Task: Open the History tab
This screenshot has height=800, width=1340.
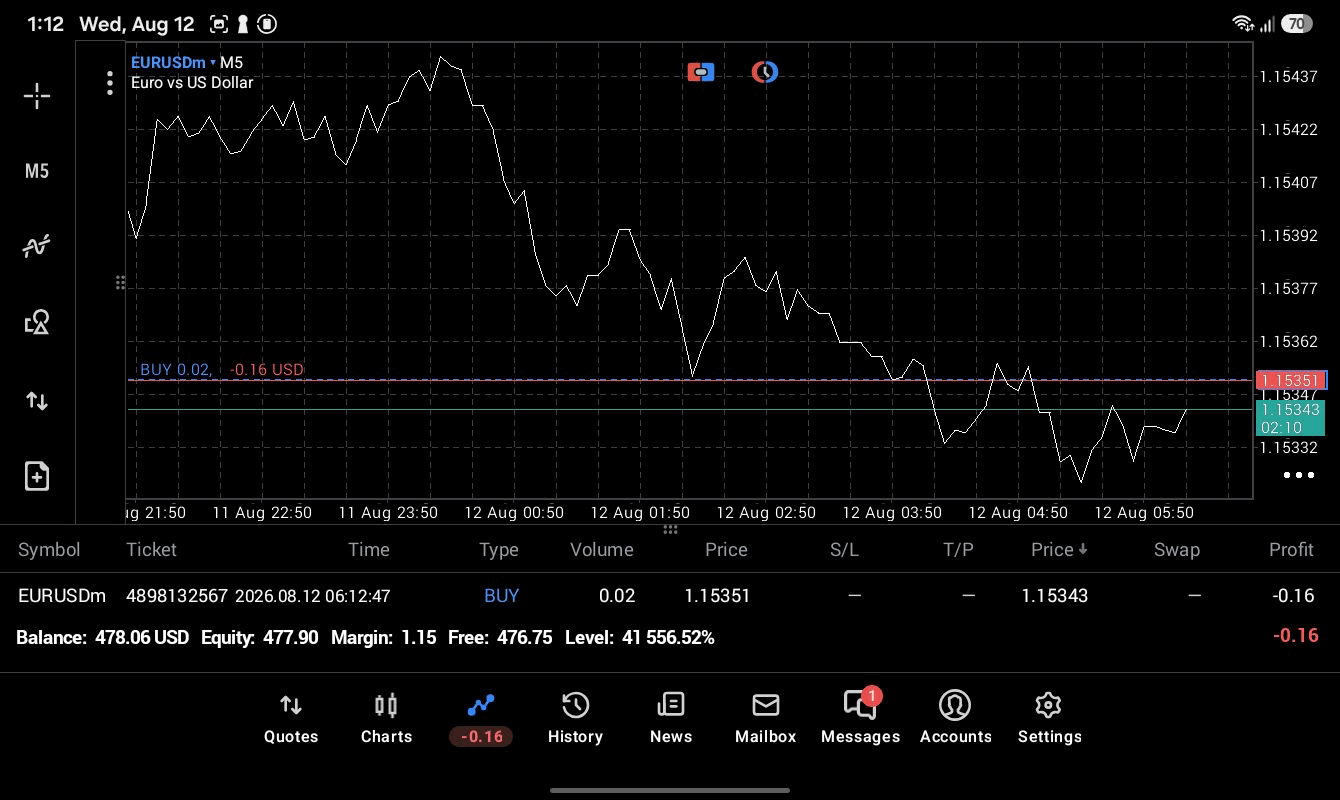Action: coord(575,719)
